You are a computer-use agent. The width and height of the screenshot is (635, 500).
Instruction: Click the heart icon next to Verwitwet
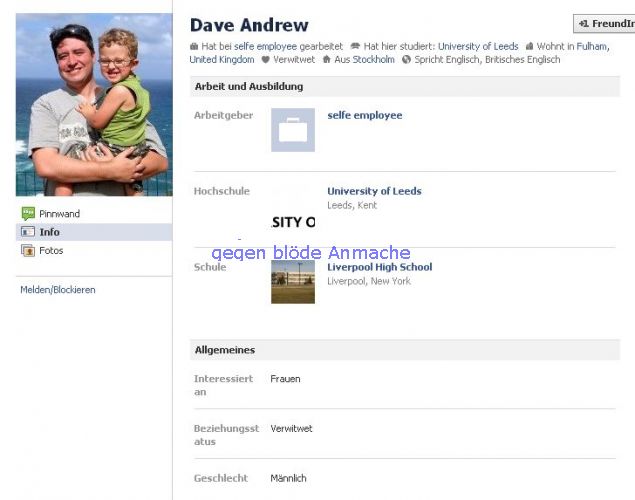265,60
